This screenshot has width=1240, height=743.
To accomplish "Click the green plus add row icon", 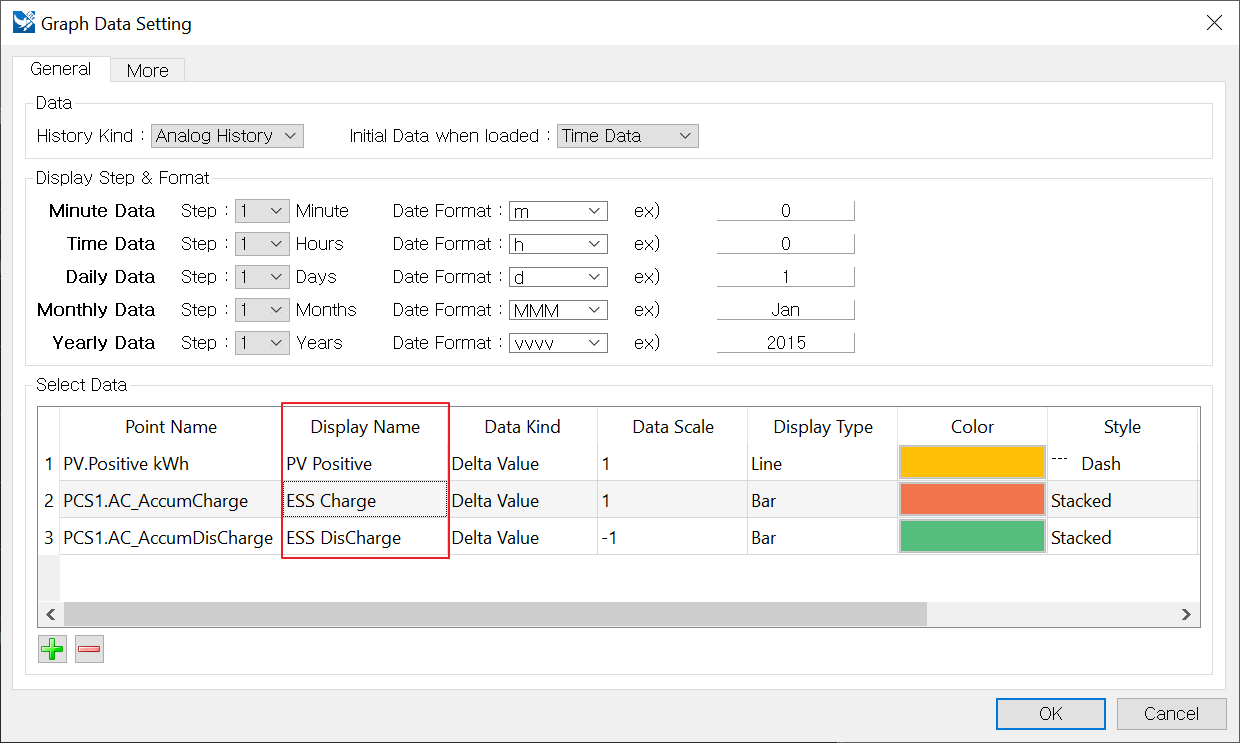I will [x=52, y=650].
